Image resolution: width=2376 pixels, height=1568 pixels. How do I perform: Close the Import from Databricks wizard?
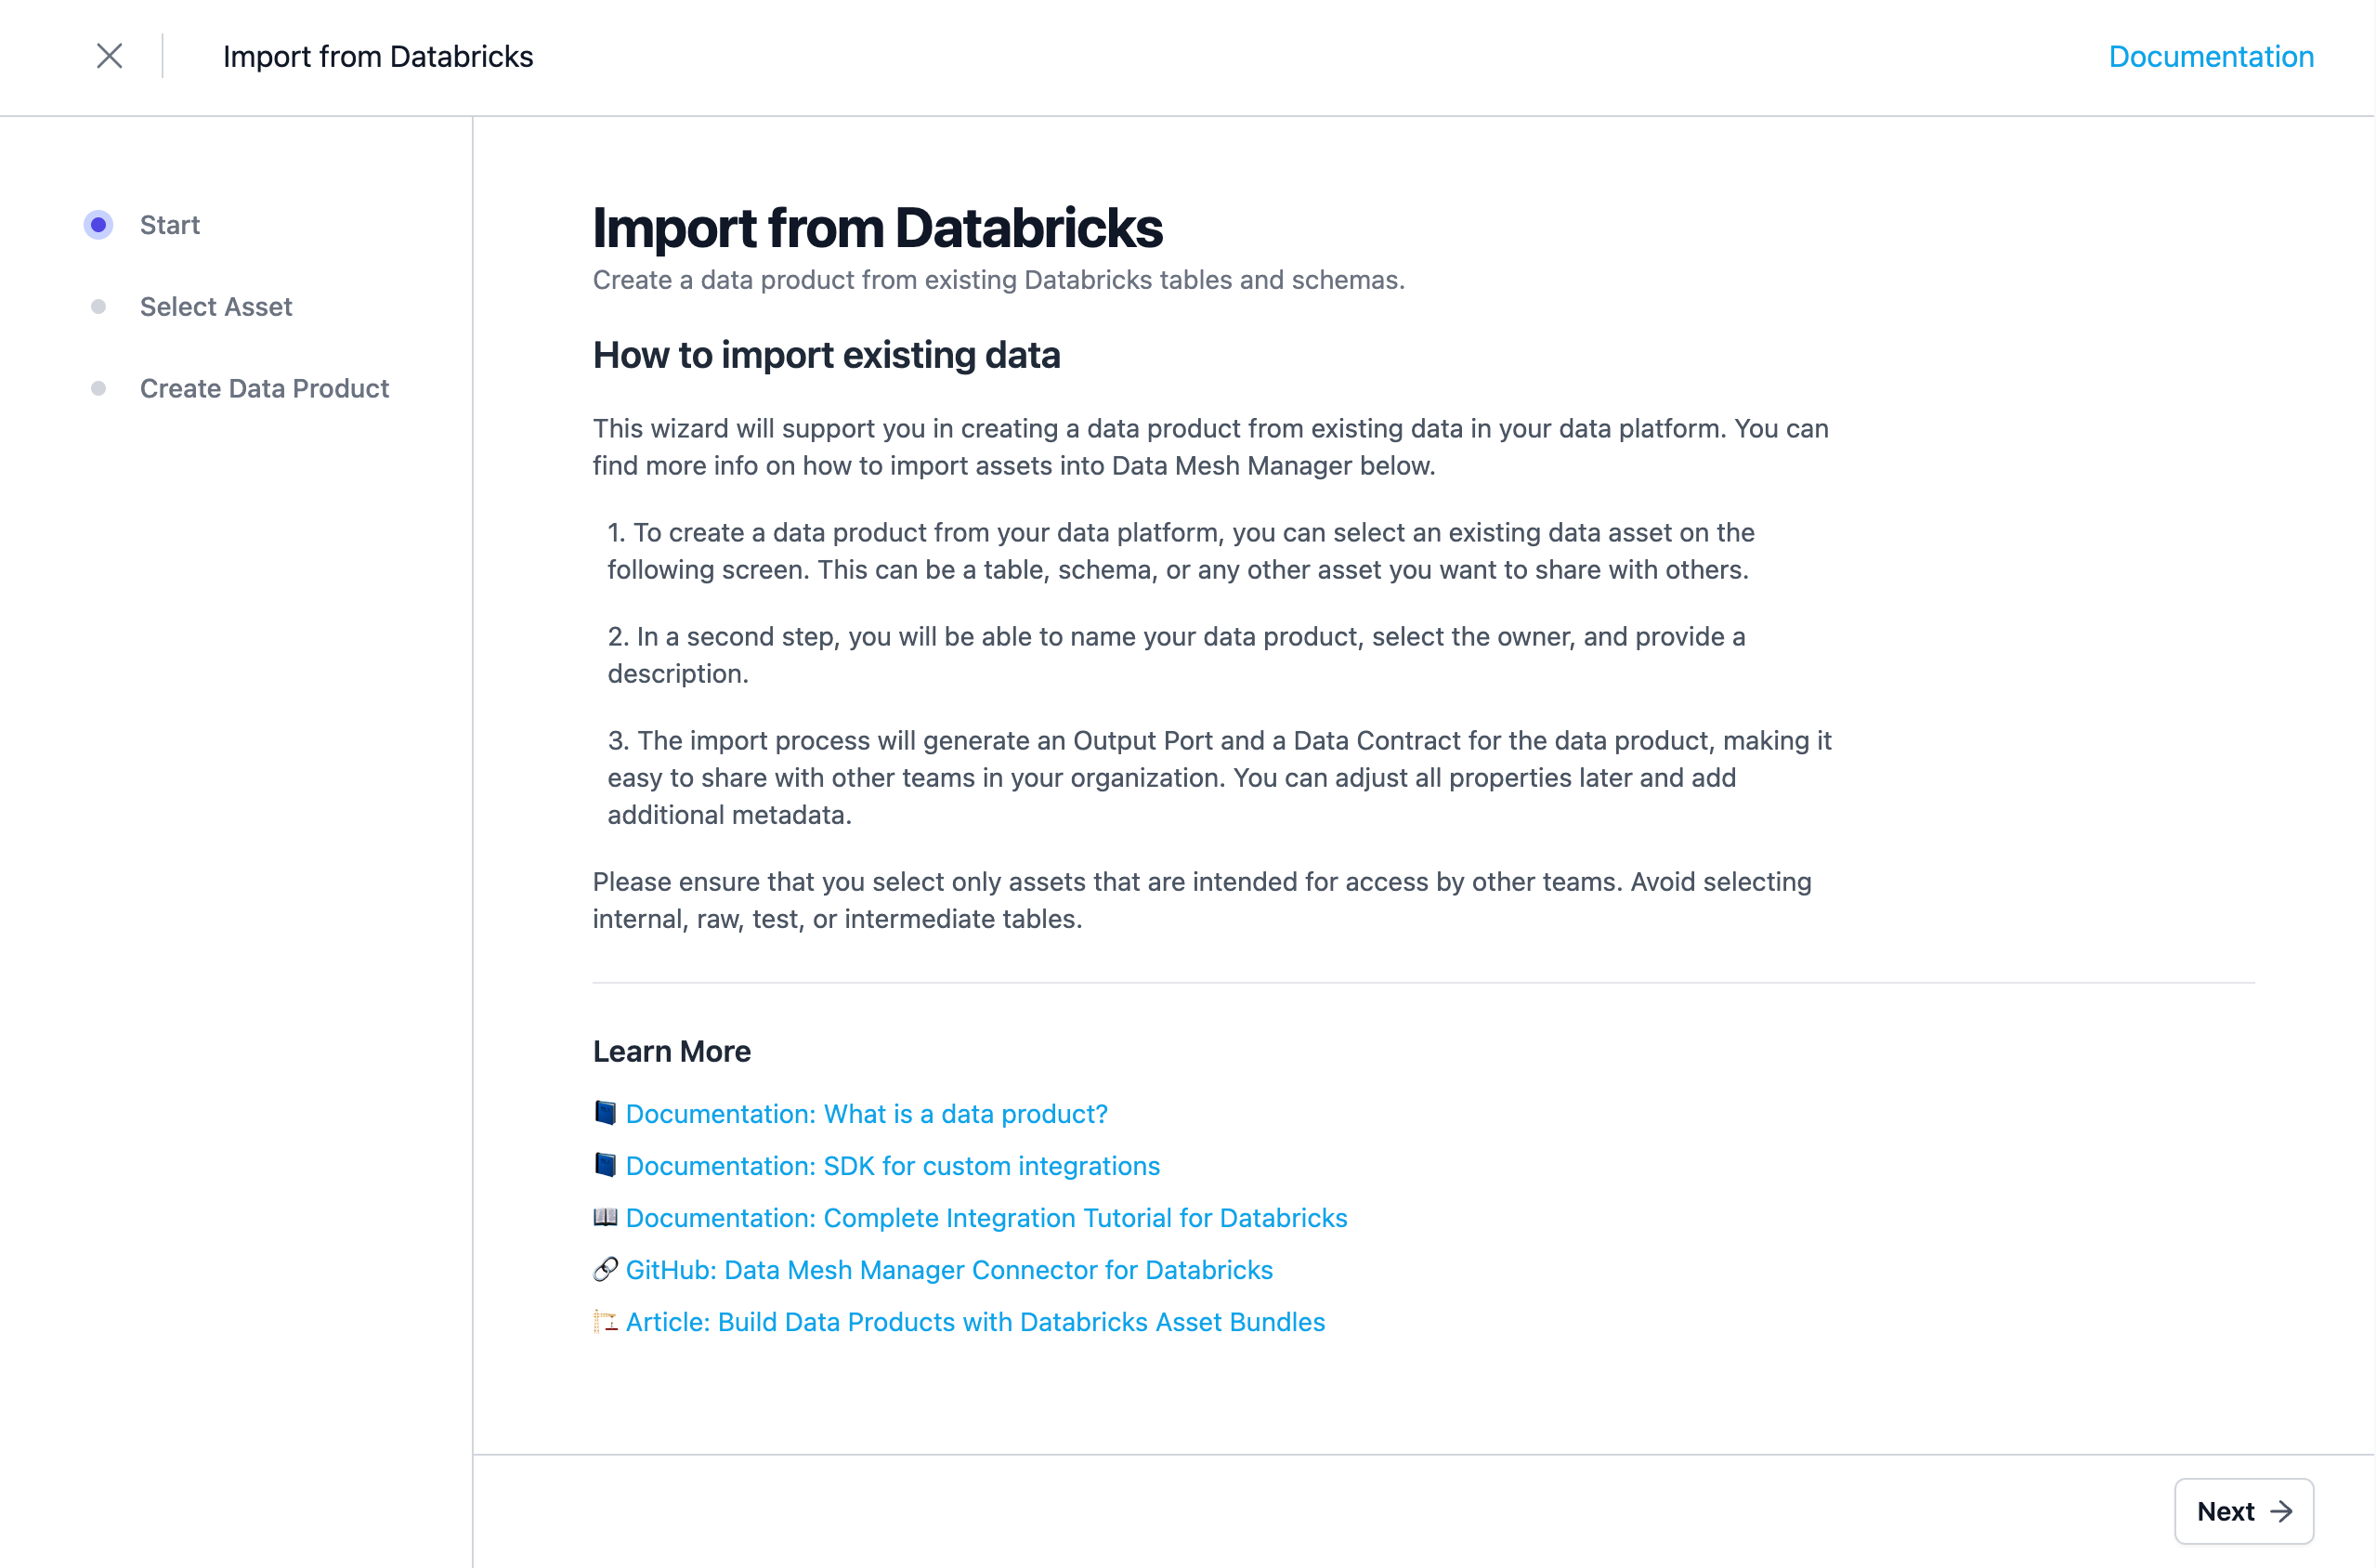point(109,56)
